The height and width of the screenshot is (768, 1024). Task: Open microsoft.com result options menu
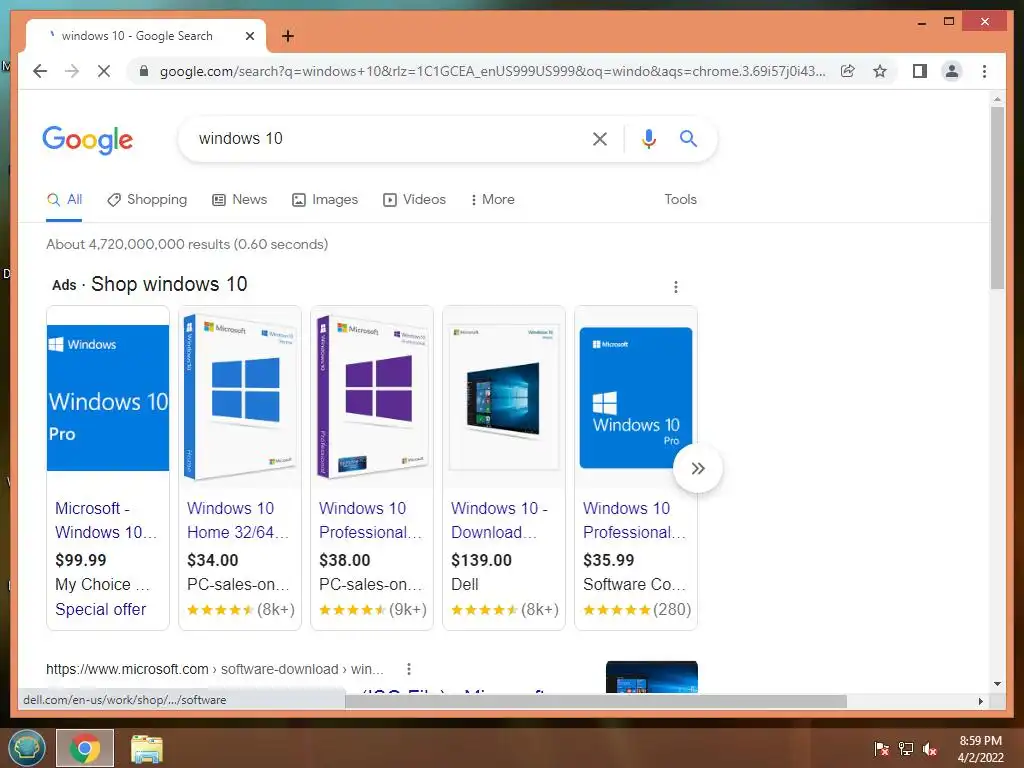[409, 669]
